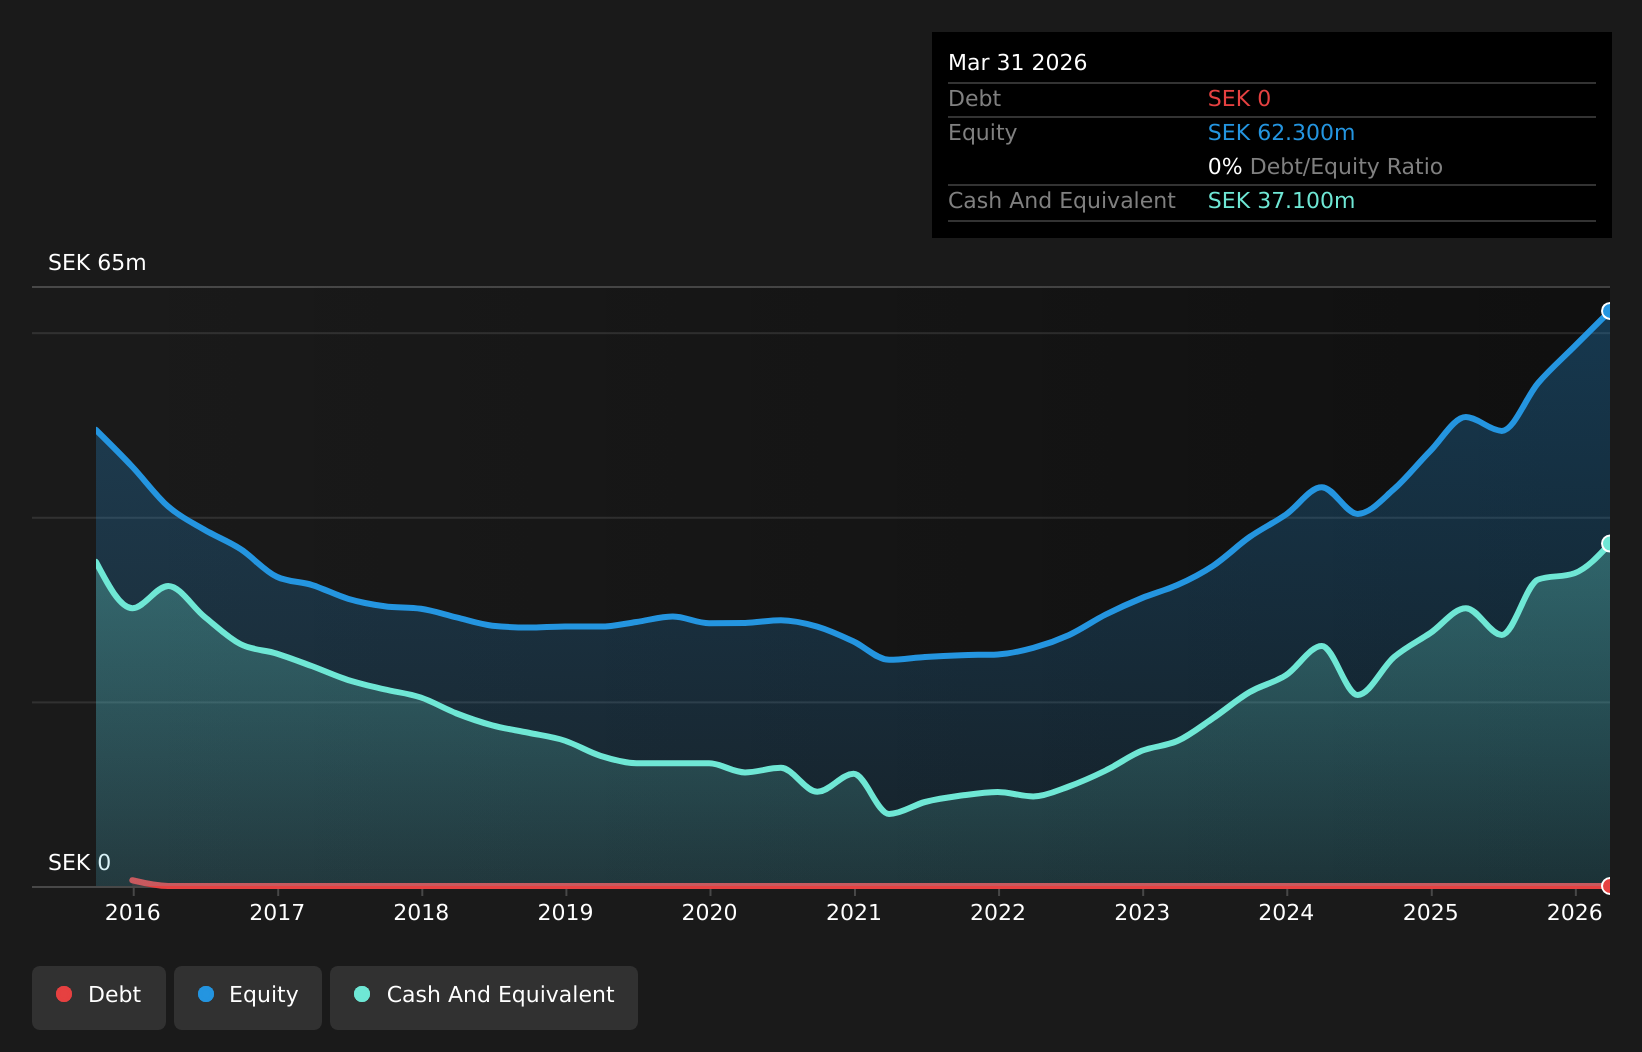The image size is (1642, 1052).
Task: Toggle the Equity legend button
Action: pos(248,997)
